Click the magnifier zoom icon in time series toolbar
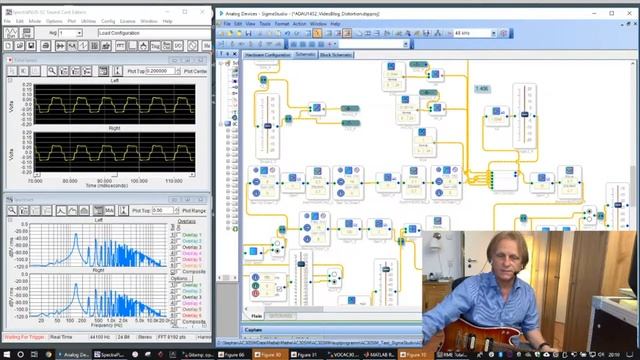 (x=52, y=71)
